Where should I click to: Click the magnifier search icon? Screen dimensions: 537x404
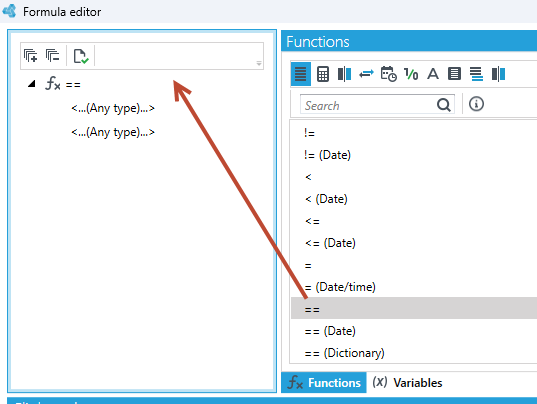444,104
